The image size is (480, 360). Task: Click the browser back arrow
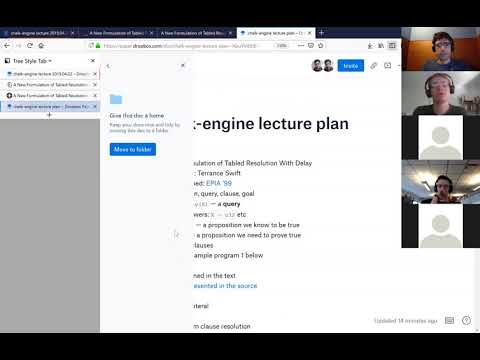coord(7,46)
